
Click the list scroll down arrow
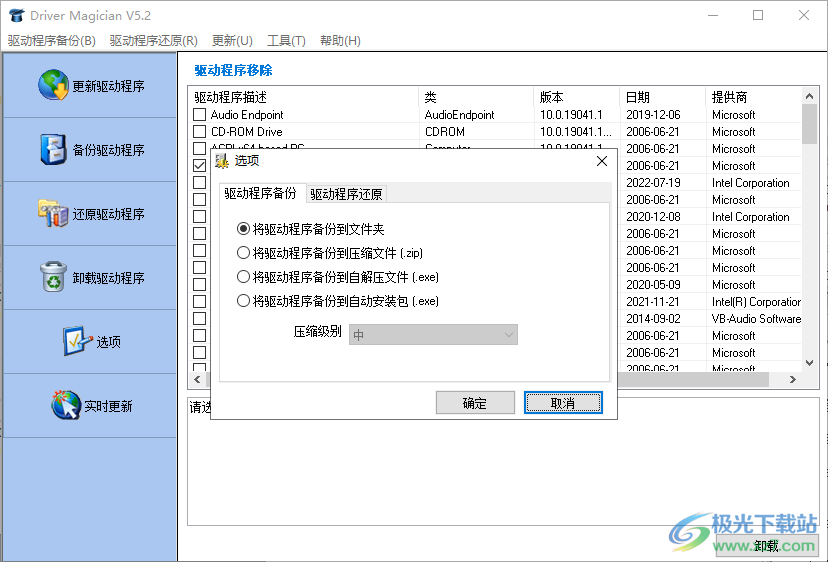tap(809, 363)
